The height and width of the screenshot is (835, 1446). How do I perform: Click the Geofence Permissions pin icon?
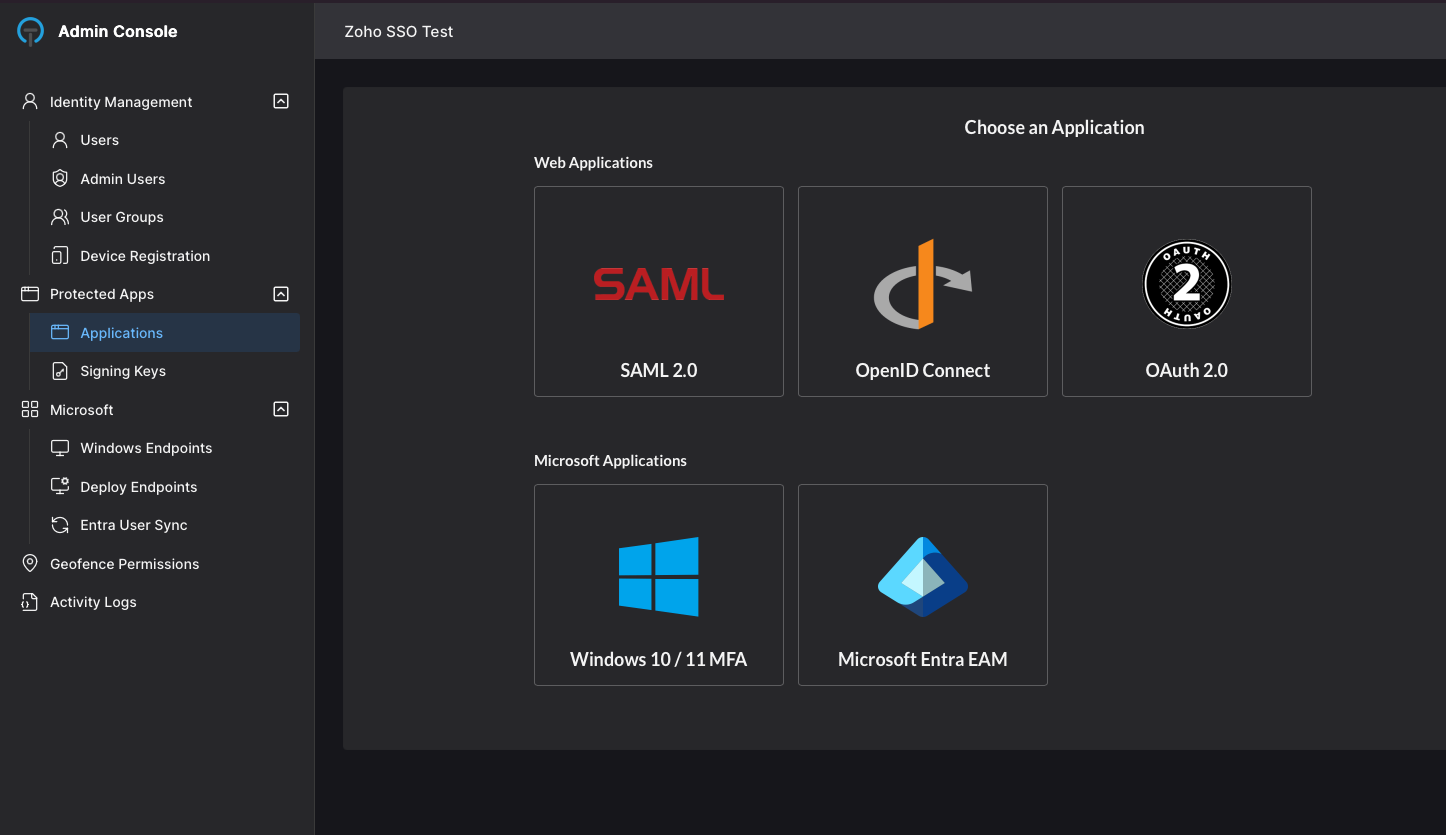tap(30, 564)
